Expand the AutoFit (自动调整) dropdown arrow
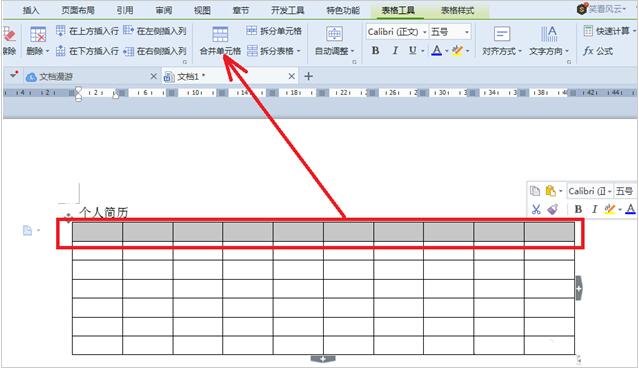 (352, 51)
